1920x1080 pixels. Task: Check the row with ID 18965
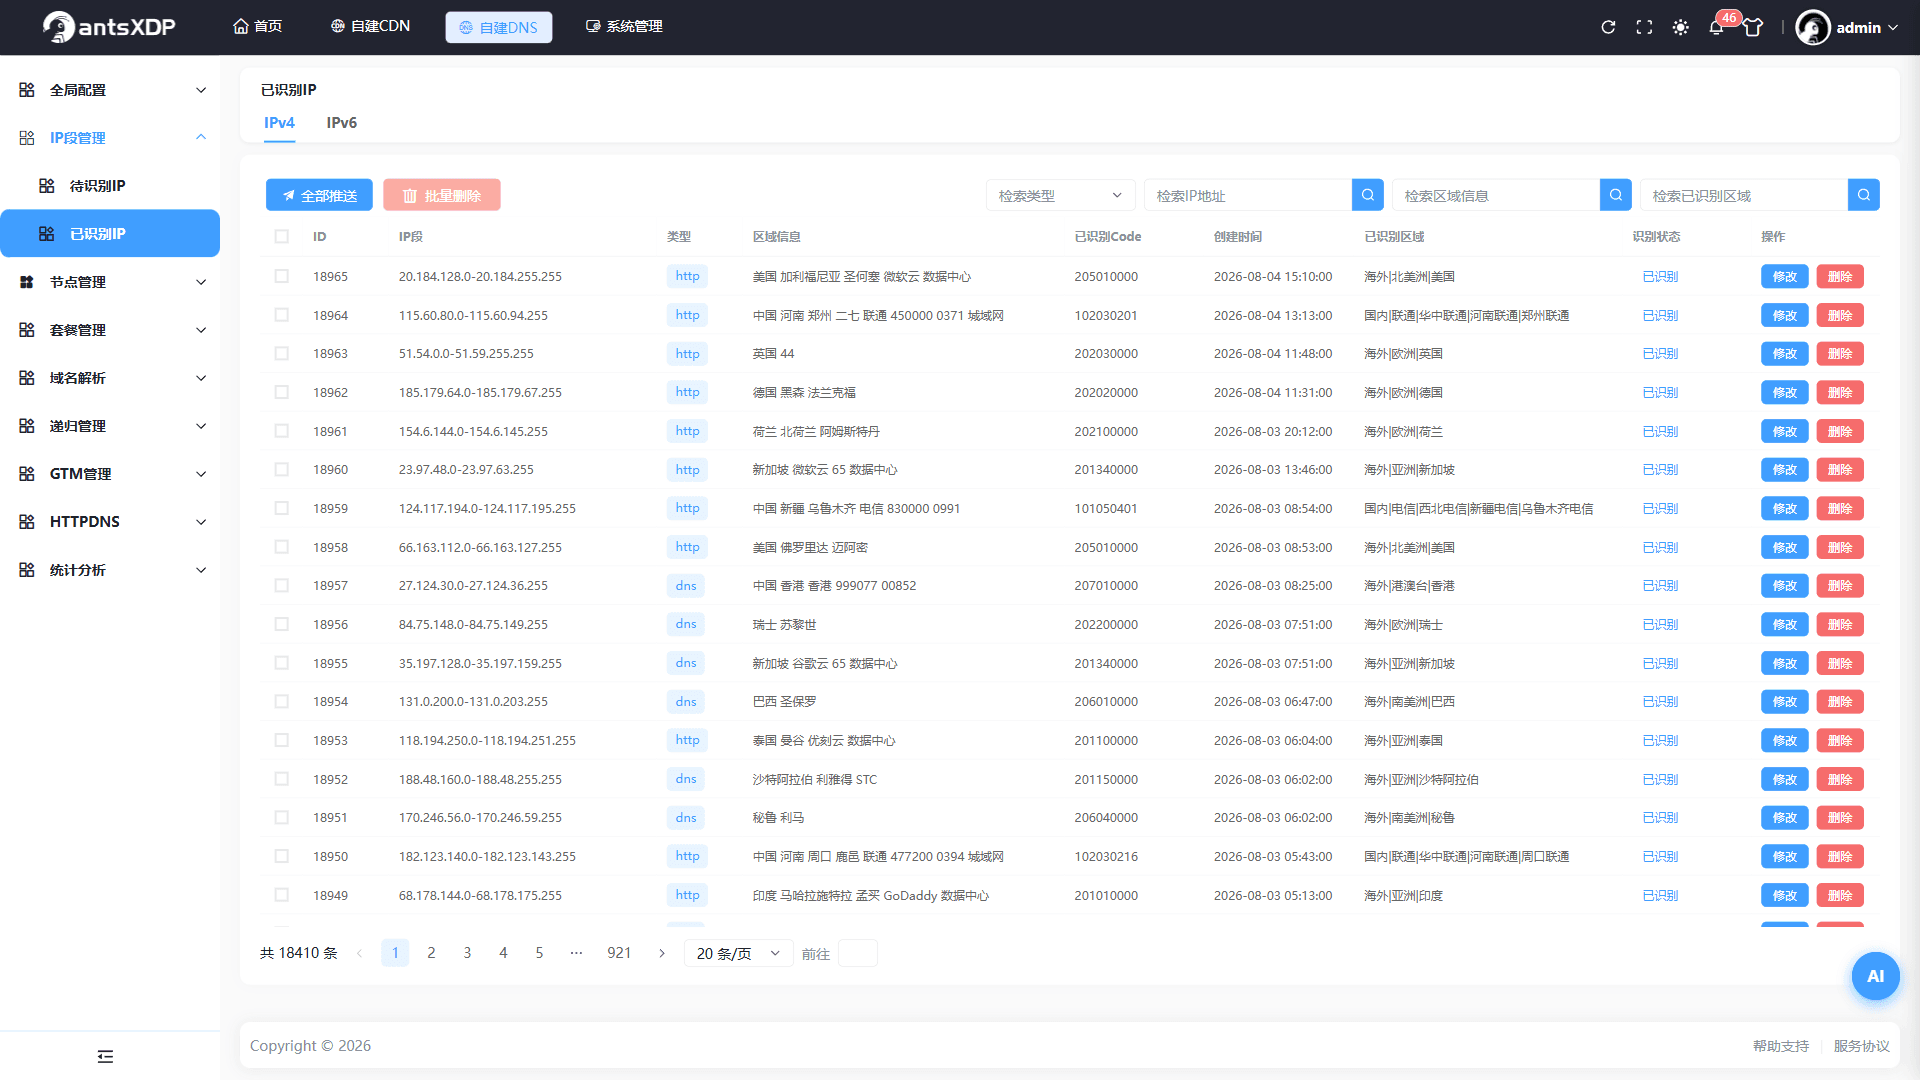[281, 276]
